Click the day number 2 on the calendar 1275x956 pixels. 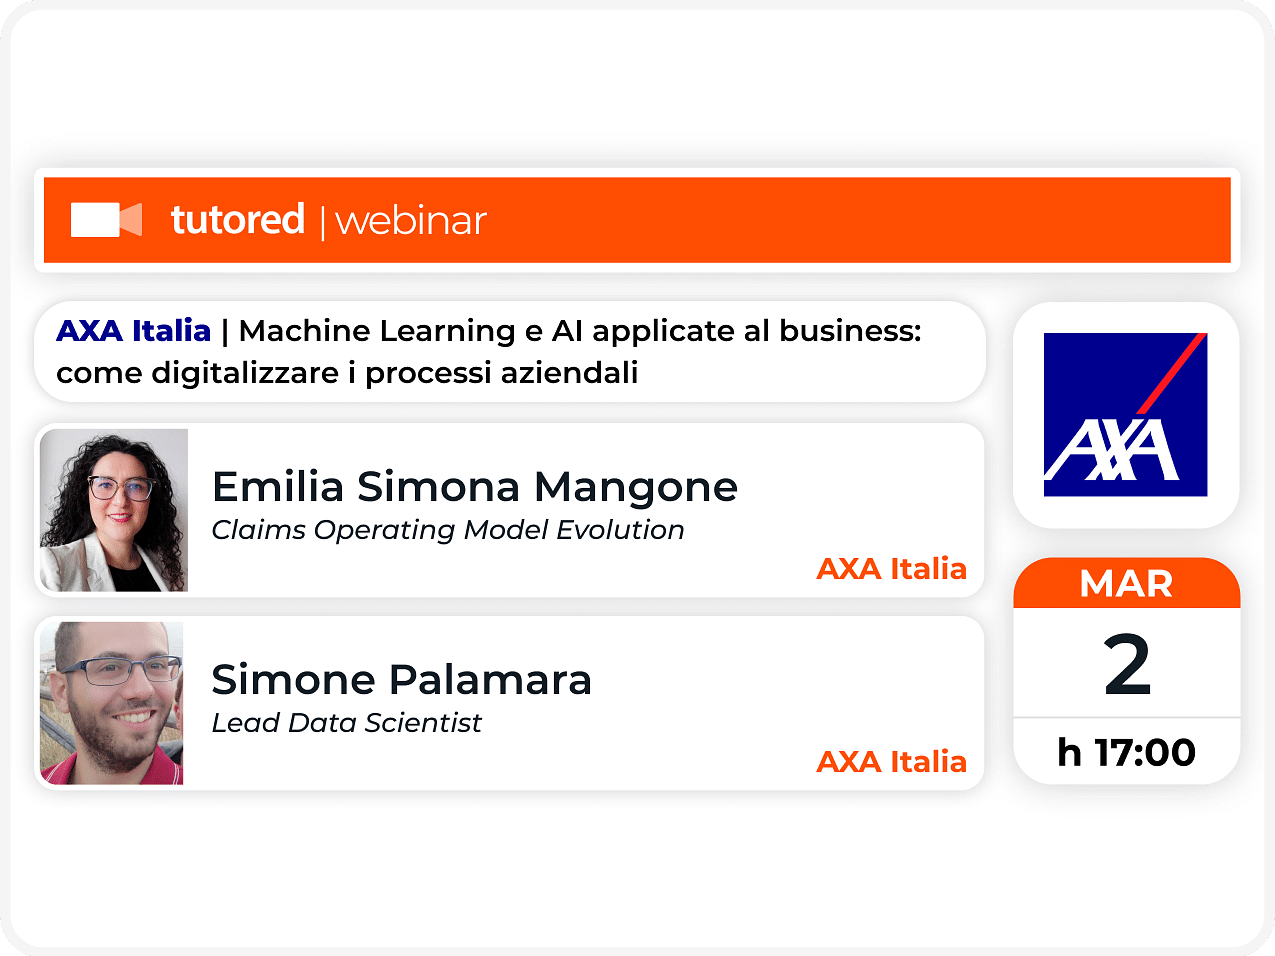[1128, 665]
